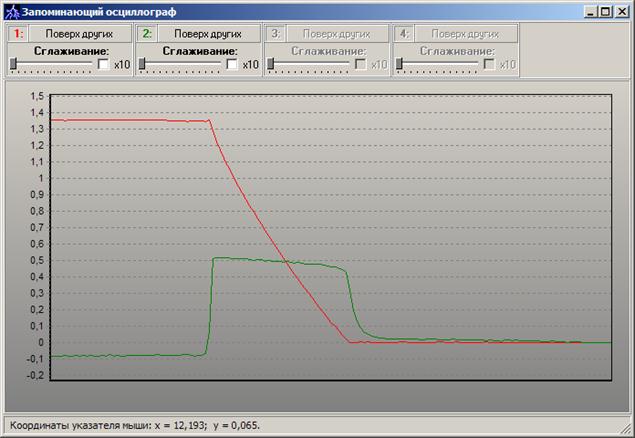The width and height of the screenshot is (635, 438).
Task: Click channel 1 smoothing slider thumb
Action: point(13,63)
